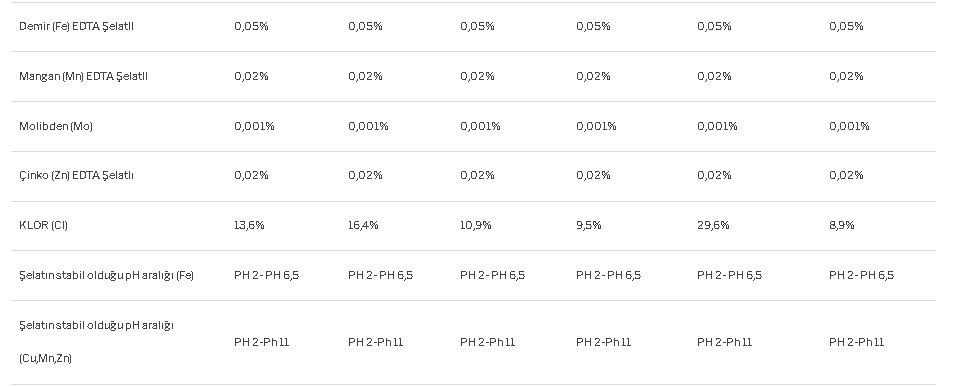The height and width of the screenshot is (387, 955).
Task: Click the (Cu,Mn,Zn) pH aralığı label
Action: (x=96, y=342)
